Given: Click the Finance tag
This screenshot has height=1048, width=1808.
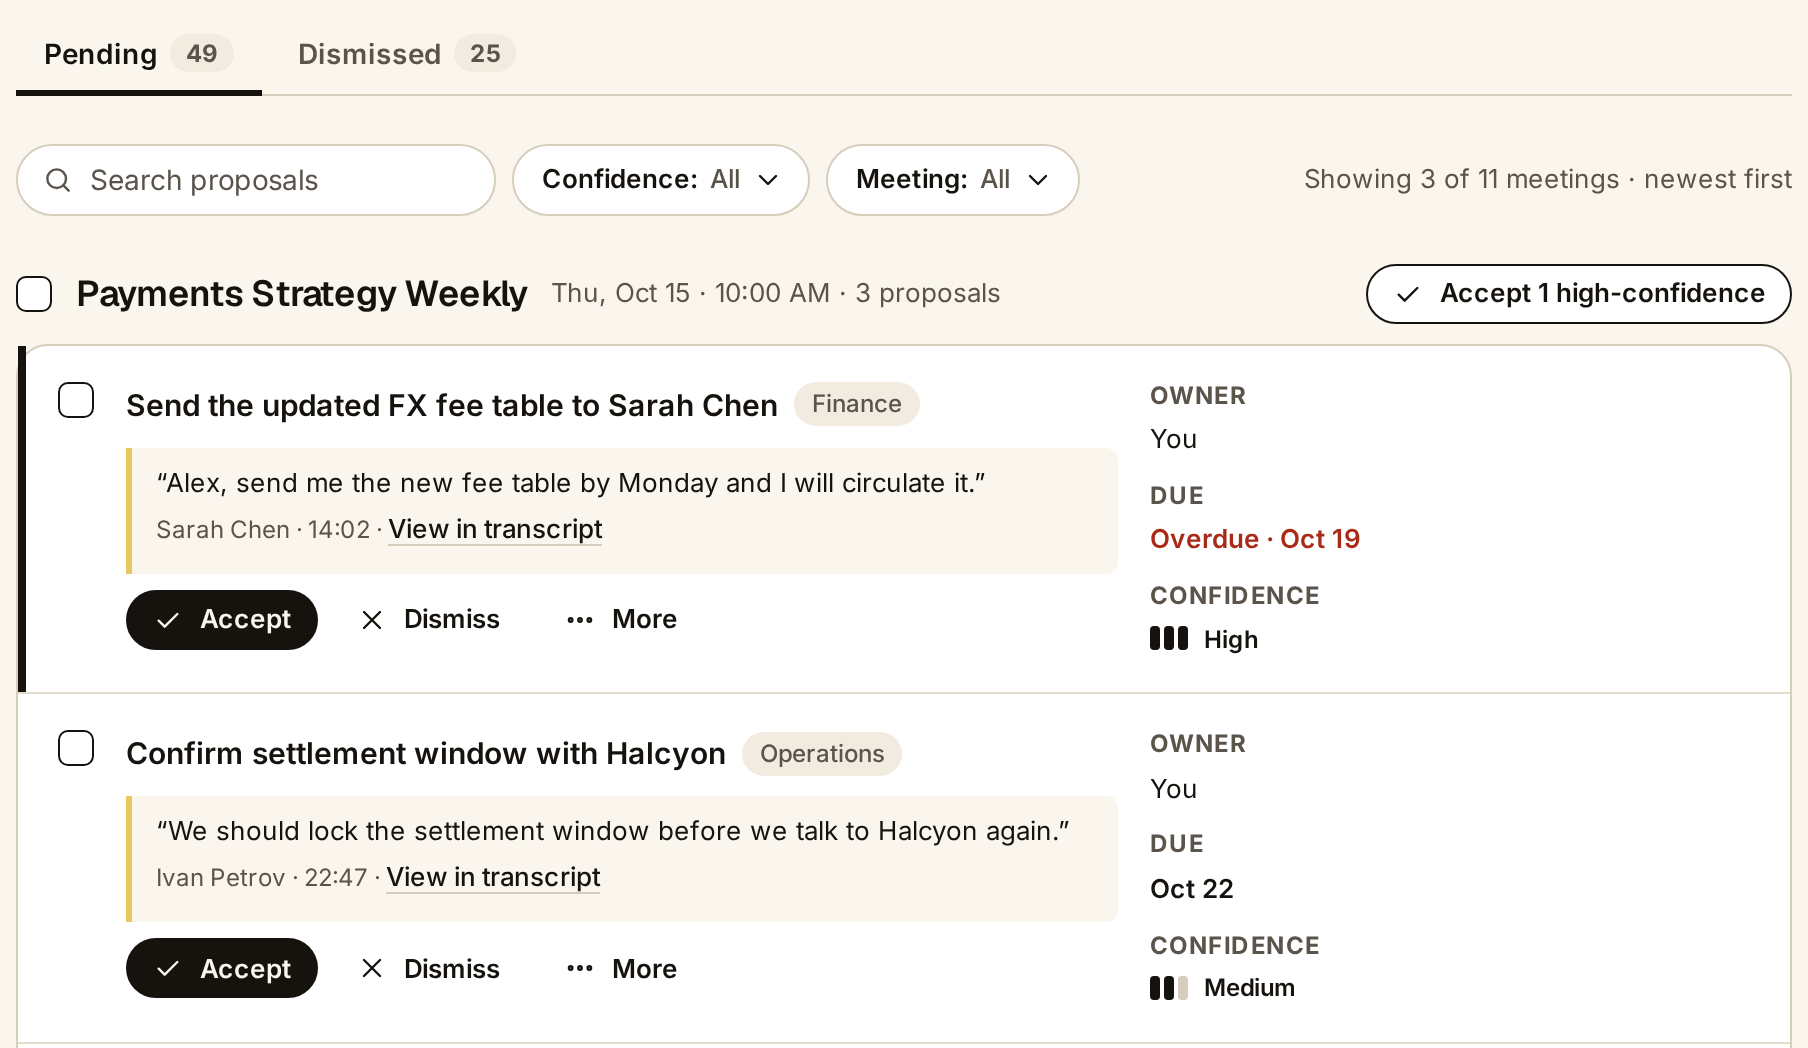Looking at the screenshot, I should pyautogui.click(x=857, y=404).
